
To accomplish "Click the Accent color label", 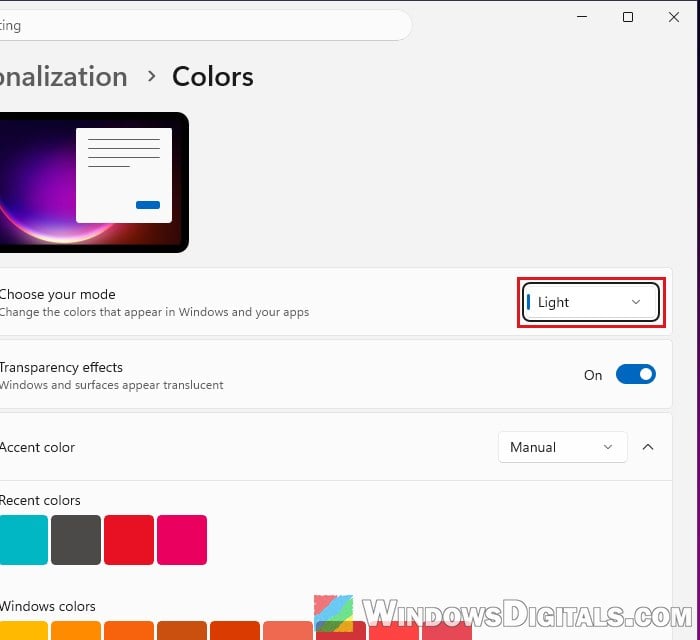I will point(37,447).
